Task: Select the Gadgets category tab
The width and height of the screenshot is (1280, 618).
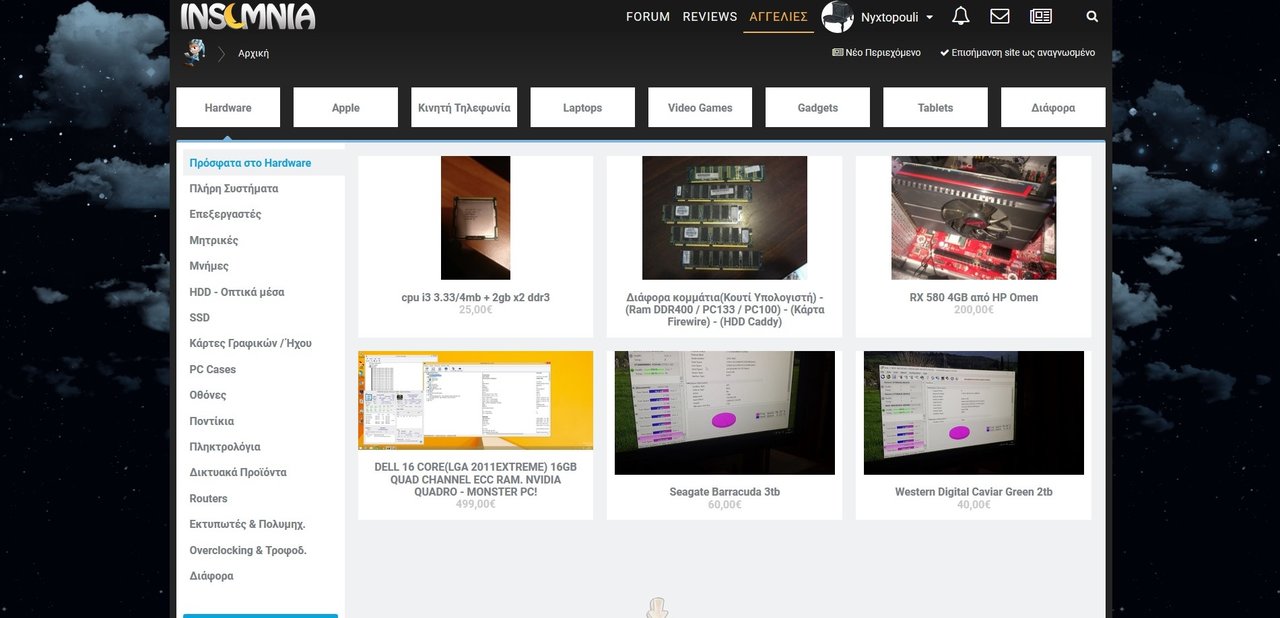Action: click(x=817, y=107)
